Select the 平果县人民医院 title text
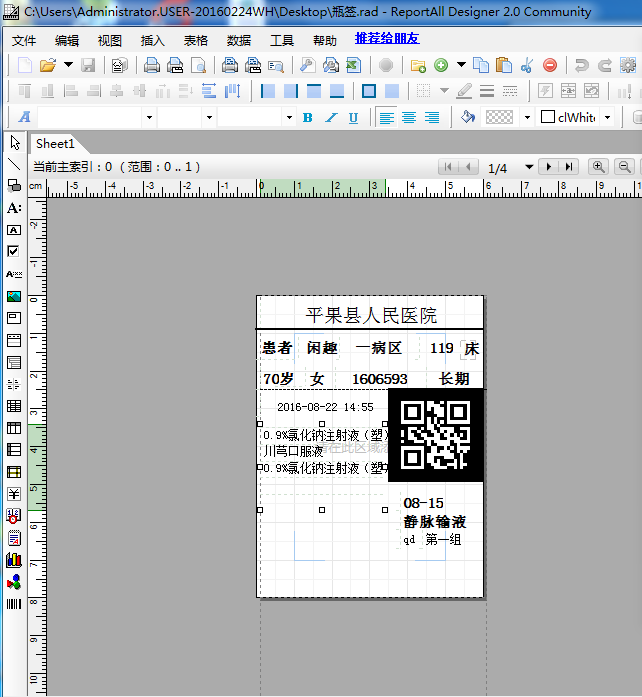This screenshot has width=642, height=697. tap(371, 316)
